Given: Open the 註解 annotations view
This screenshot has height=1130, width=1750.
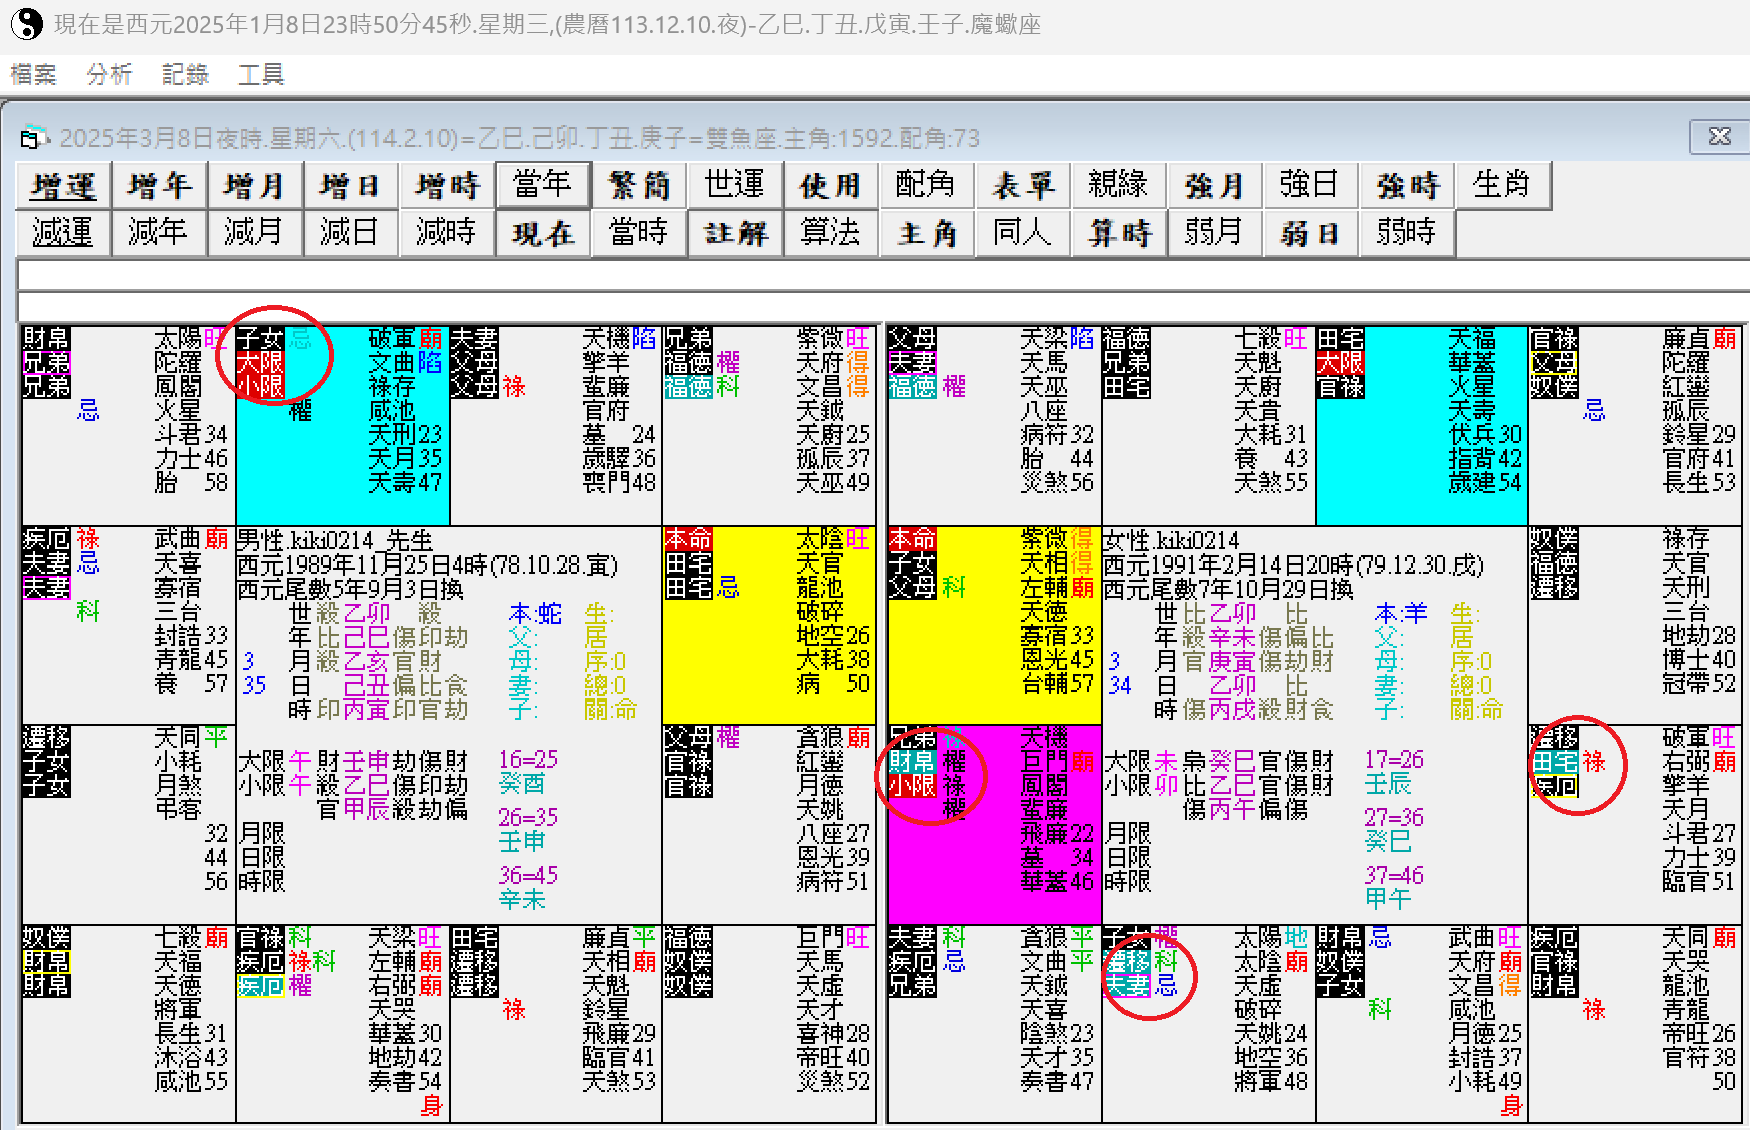Looking at the screenshot, I should [x=735, y=233].
